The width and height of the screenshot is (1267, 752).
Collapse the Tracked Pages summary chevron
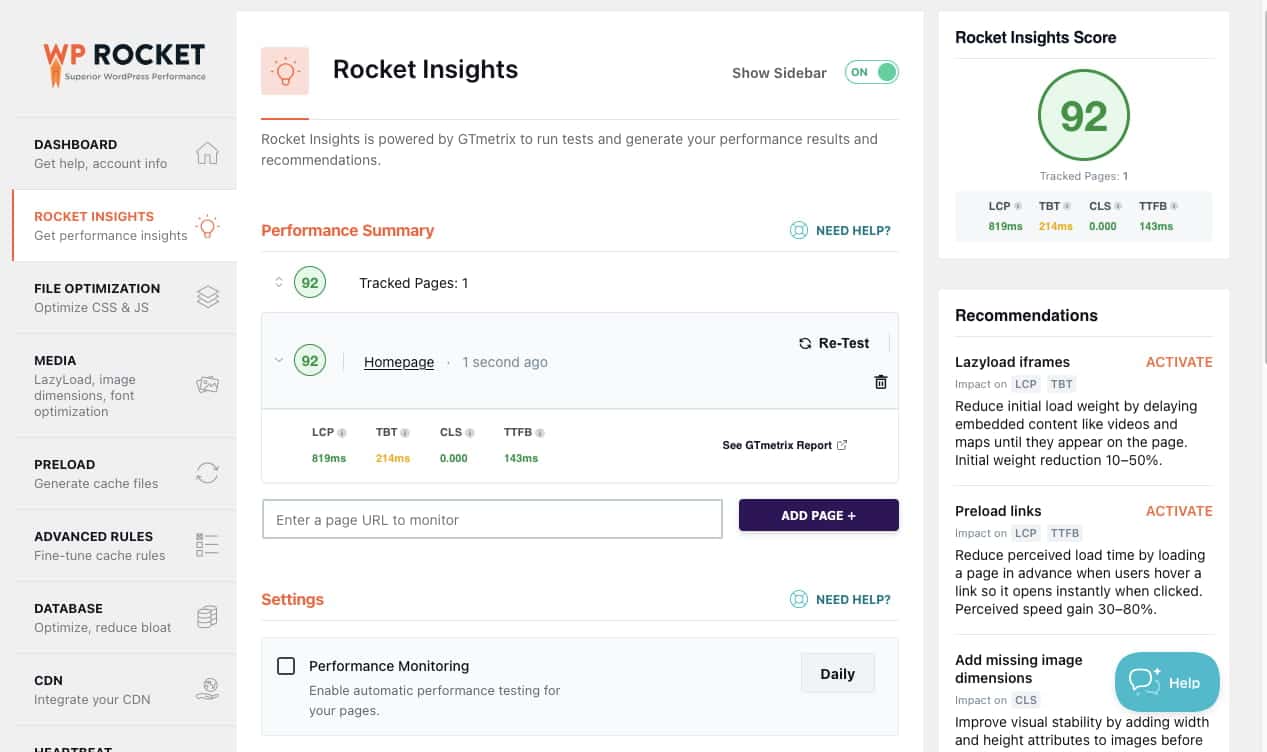click(279, 283)
